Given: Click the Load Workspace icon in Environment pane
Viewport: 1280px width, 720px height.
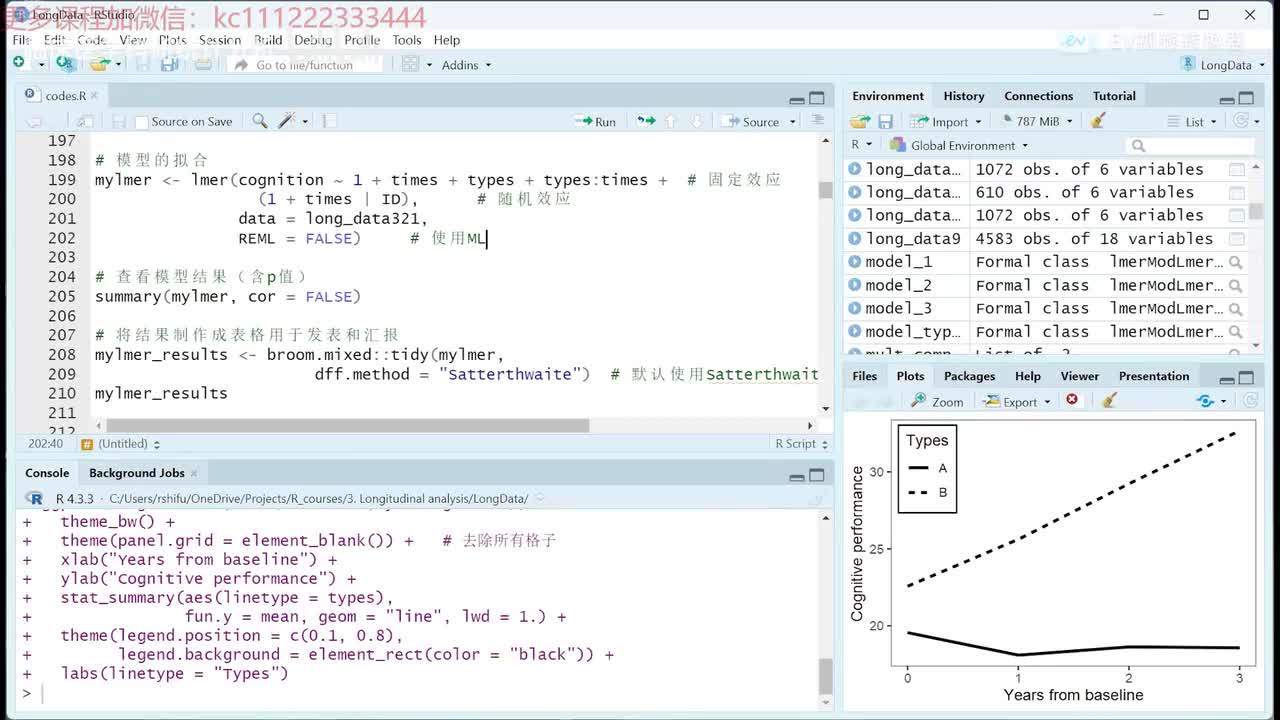Looking at the screenshot, I should pyautogui.click(x=860, y=121).
